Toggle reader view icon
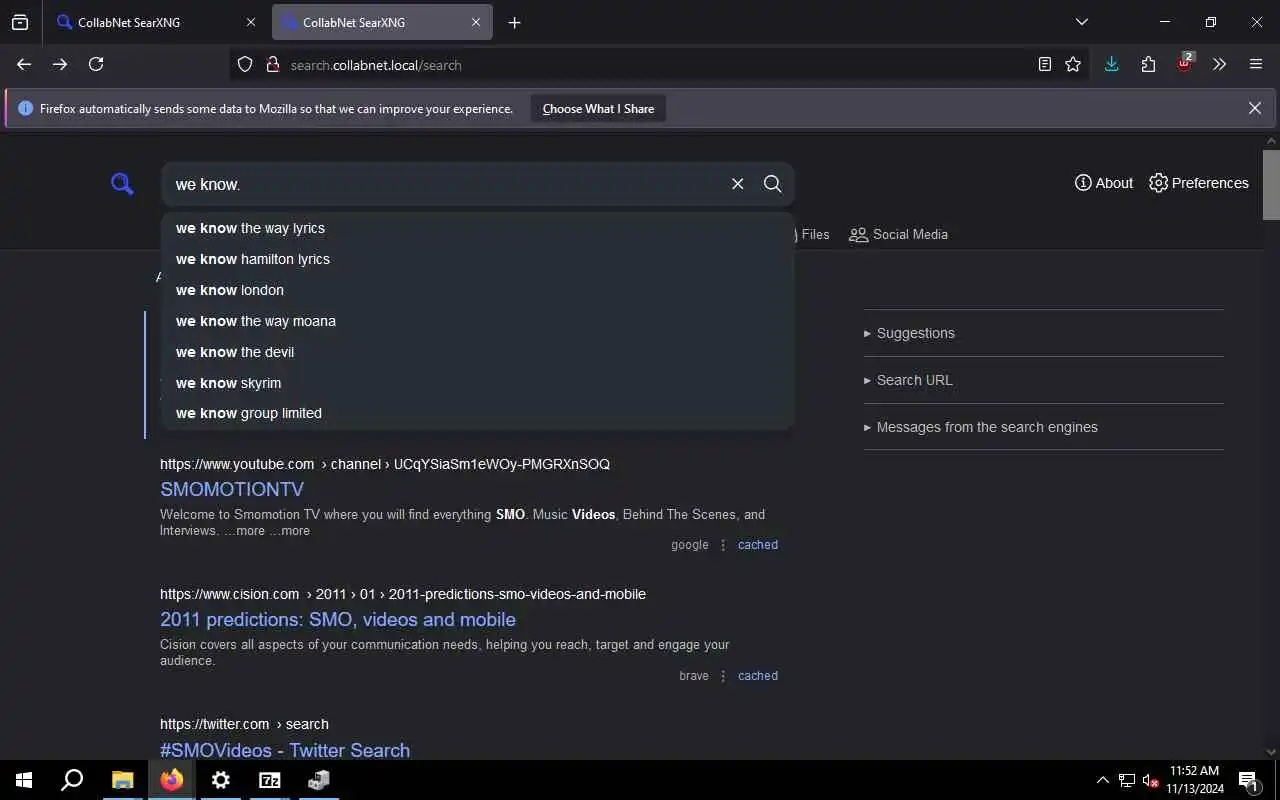This screenshot has height=800, width=1280. pyautogui.click(x=1045, y=64)
